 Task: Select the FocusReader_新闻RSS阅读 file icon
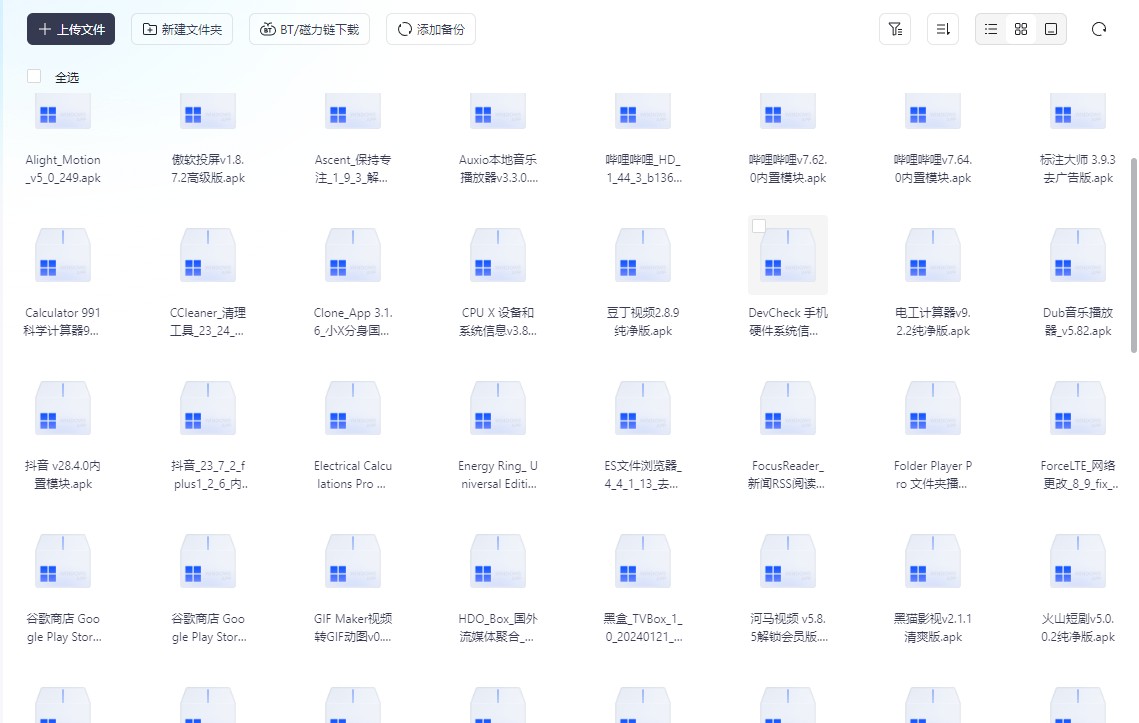788,408
